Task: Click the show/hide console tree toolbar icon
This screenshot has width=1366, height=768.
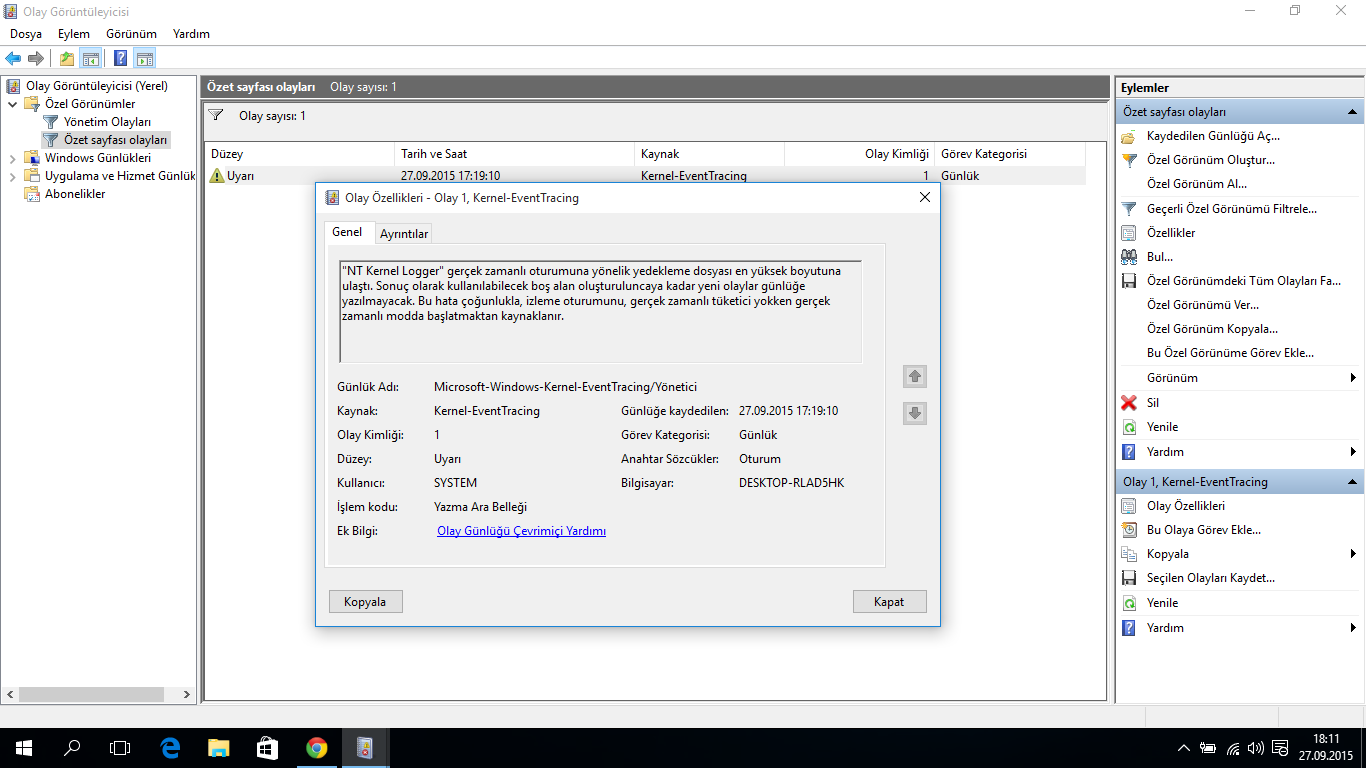Action: tap(91, 58)
